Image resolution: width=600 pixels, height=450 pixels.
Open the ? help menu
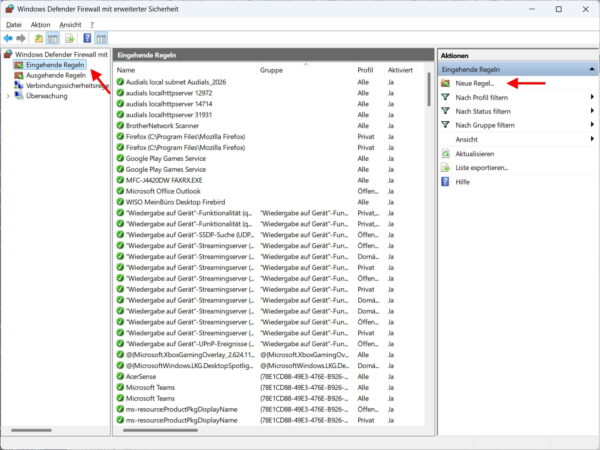pos(92,25)
